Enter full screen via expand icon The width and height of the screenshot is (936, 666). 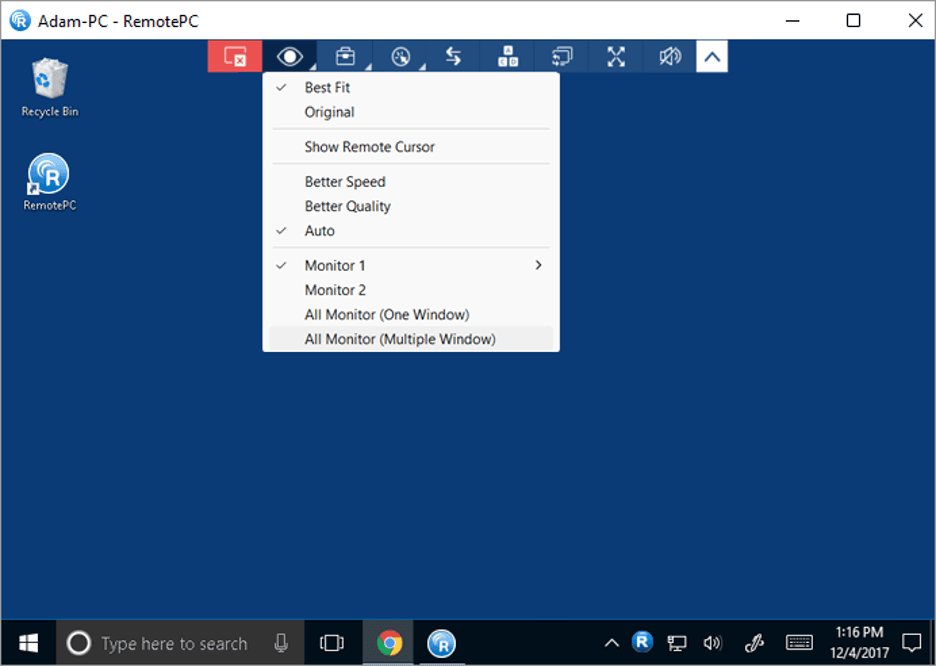pos(615,56)
